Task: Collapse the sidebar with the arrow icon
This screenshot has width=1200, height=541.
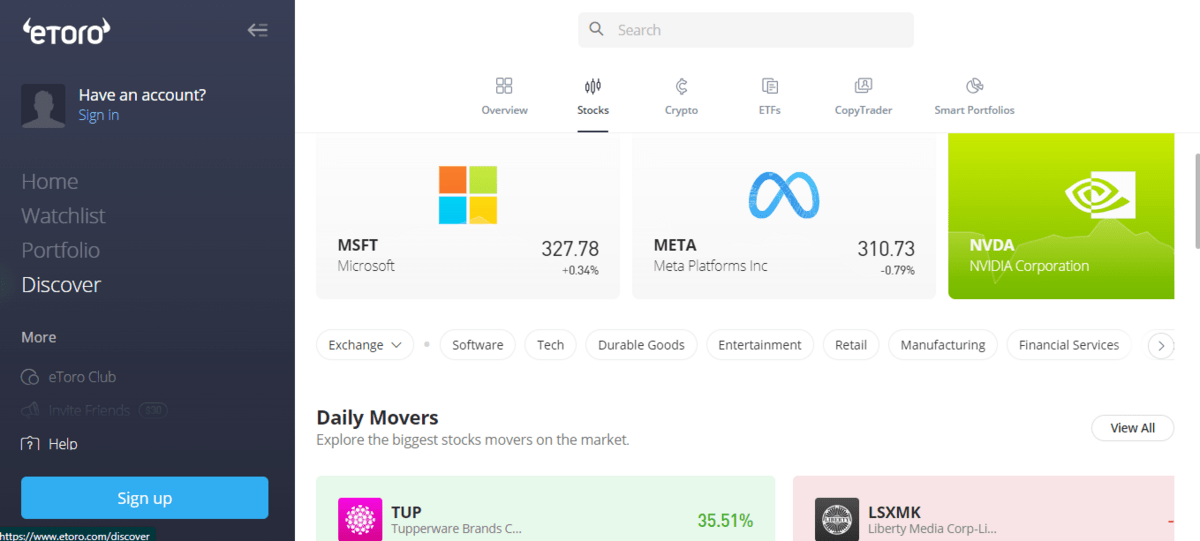Action: (x=257, y=30)
